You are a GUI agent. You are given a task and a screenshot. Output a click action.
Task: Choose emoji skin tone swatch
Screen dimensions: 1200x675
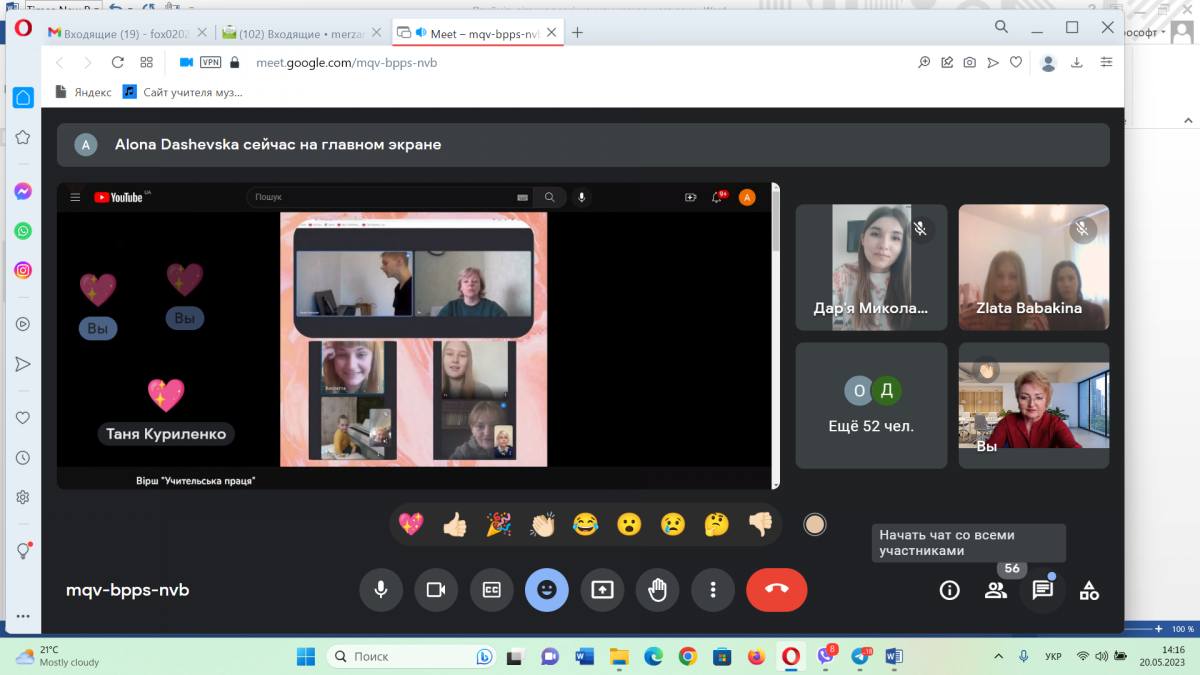[x=815, y=524]
